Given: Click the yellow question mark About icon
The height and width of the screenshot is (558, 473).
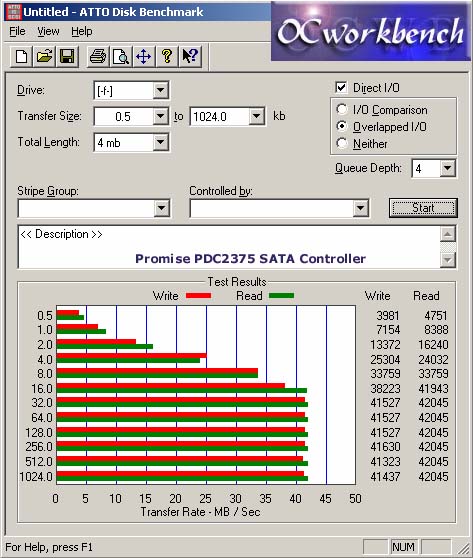Looking at the screenshot, I should [167, 56].
